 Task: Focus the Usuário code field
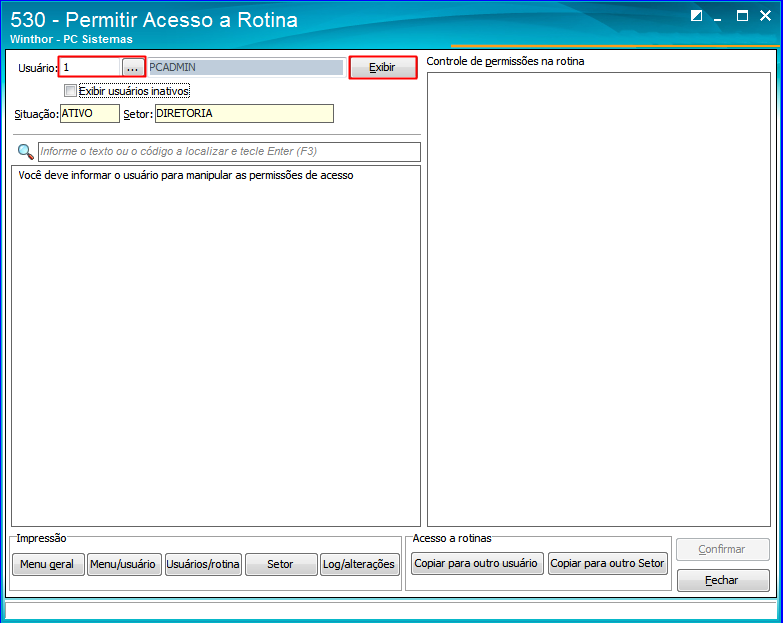[x=91, y=67]
